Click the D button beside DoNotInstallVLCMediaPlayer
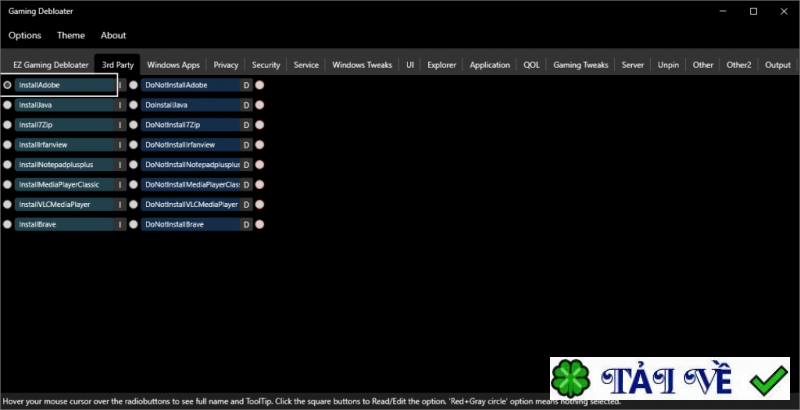The image size is (800, 410). [x=246, y=204]
